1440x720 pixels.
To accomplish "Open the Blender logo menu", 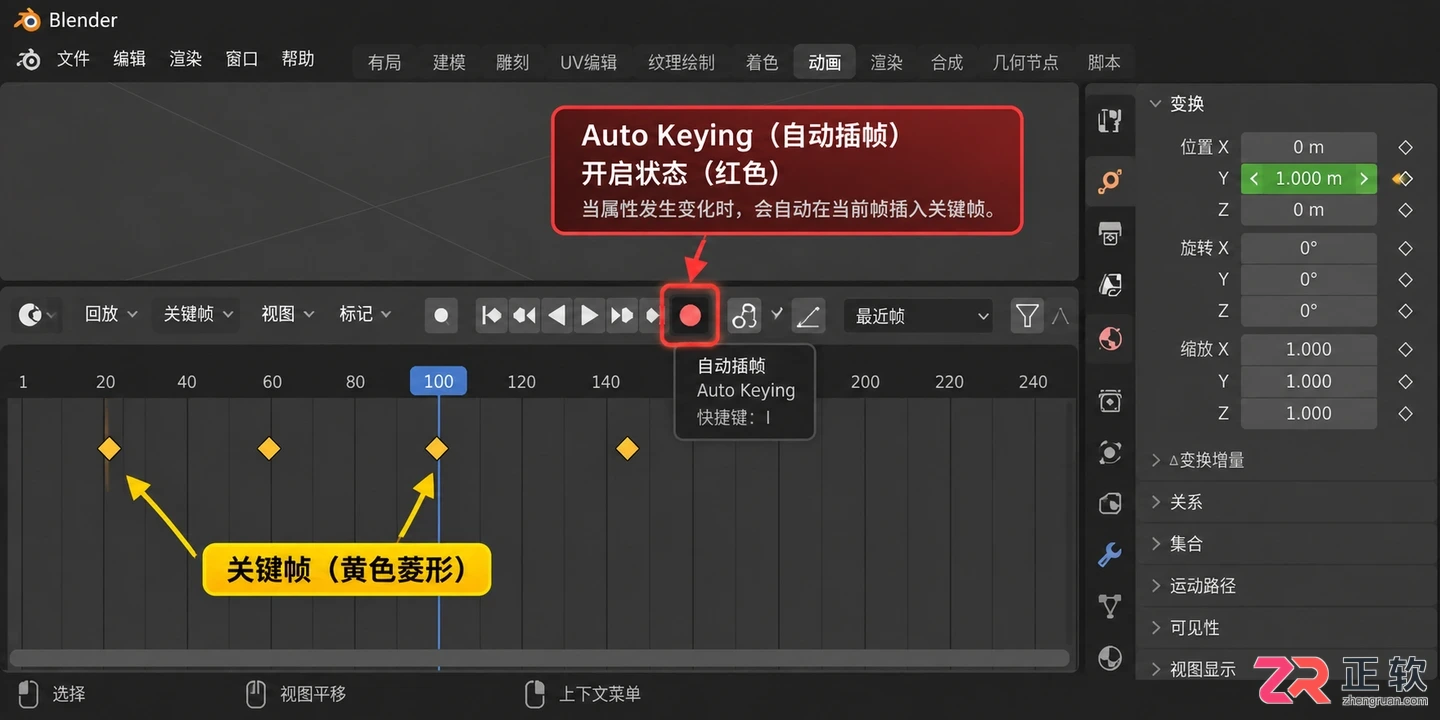I will 29,60.
